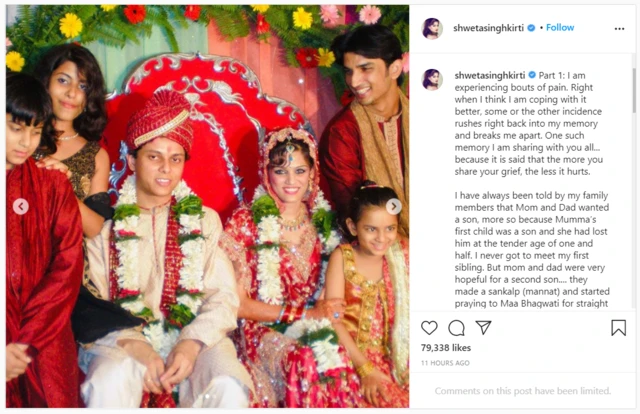View the 79,338 likes list
The image size is (640, 414).
click(446, 348)
